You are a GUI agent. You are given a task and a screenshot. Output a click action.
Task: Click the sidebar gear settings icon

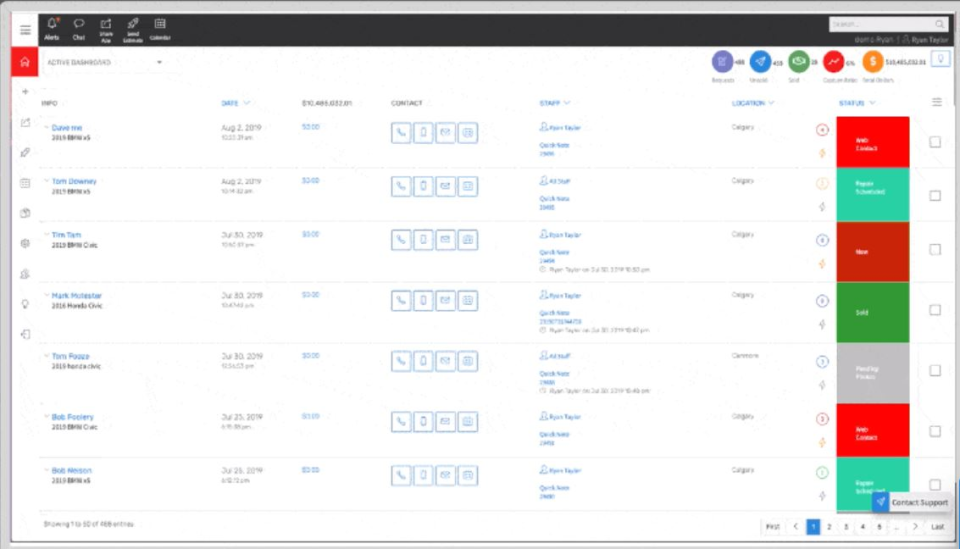coord(25,243)
